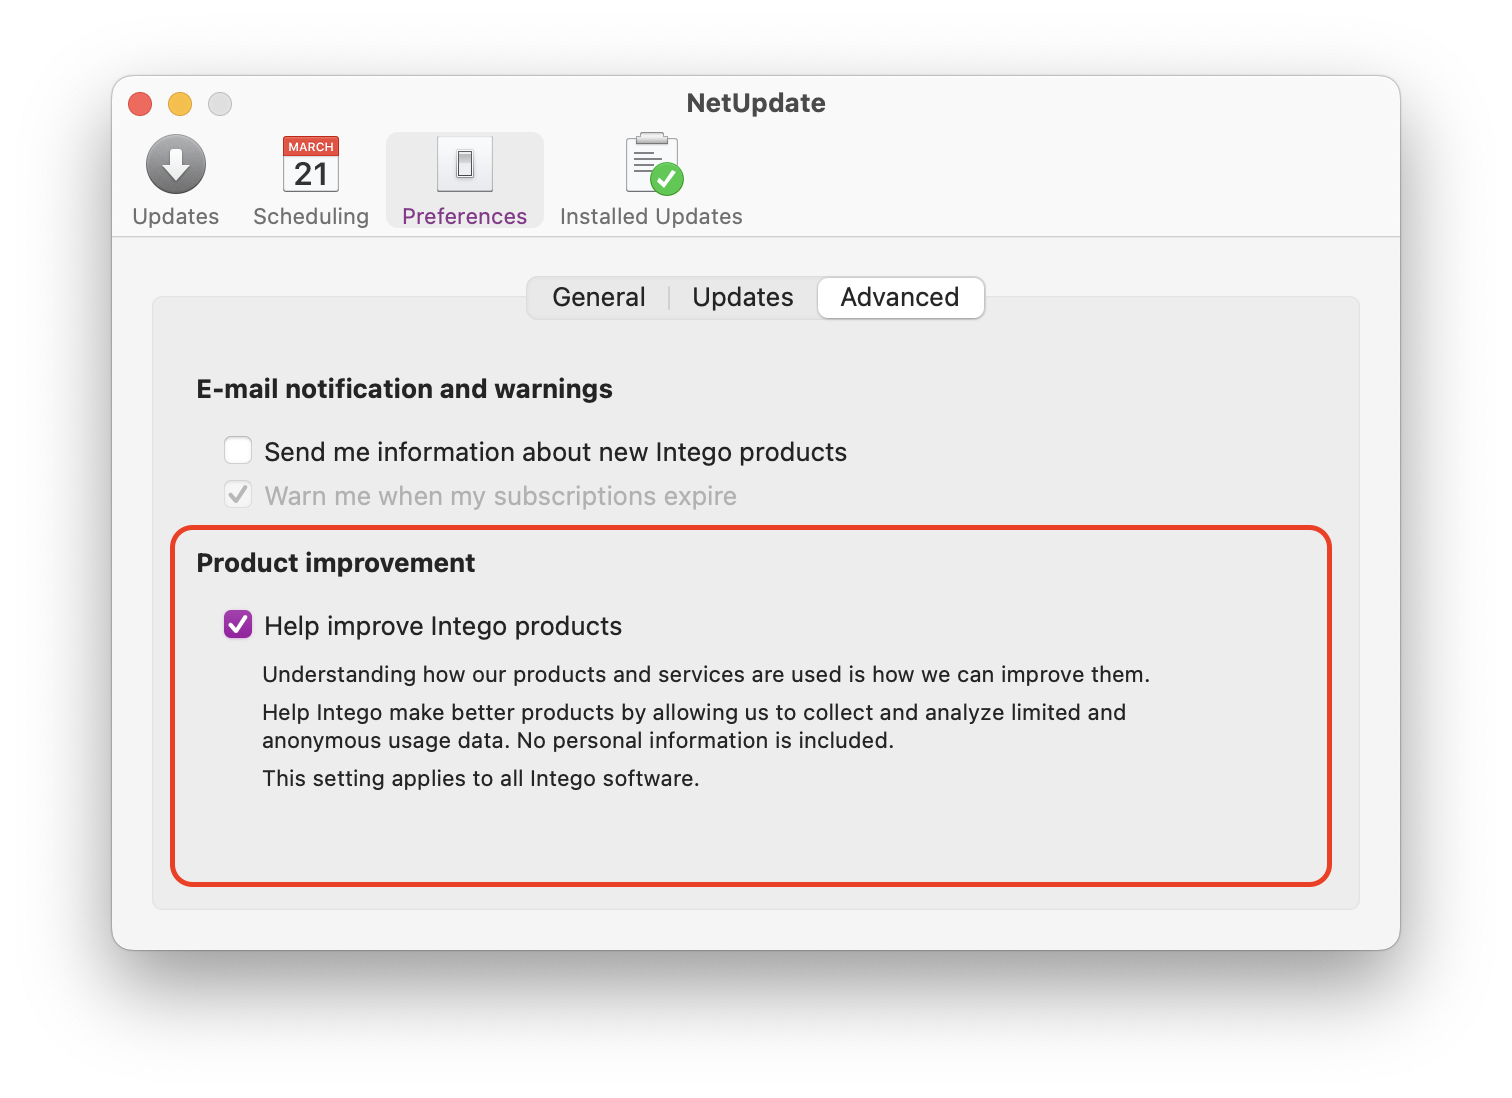Close the NetUpdate window
The height and width of the screenshot is (1098, 1512).
[x=140, y=104]
